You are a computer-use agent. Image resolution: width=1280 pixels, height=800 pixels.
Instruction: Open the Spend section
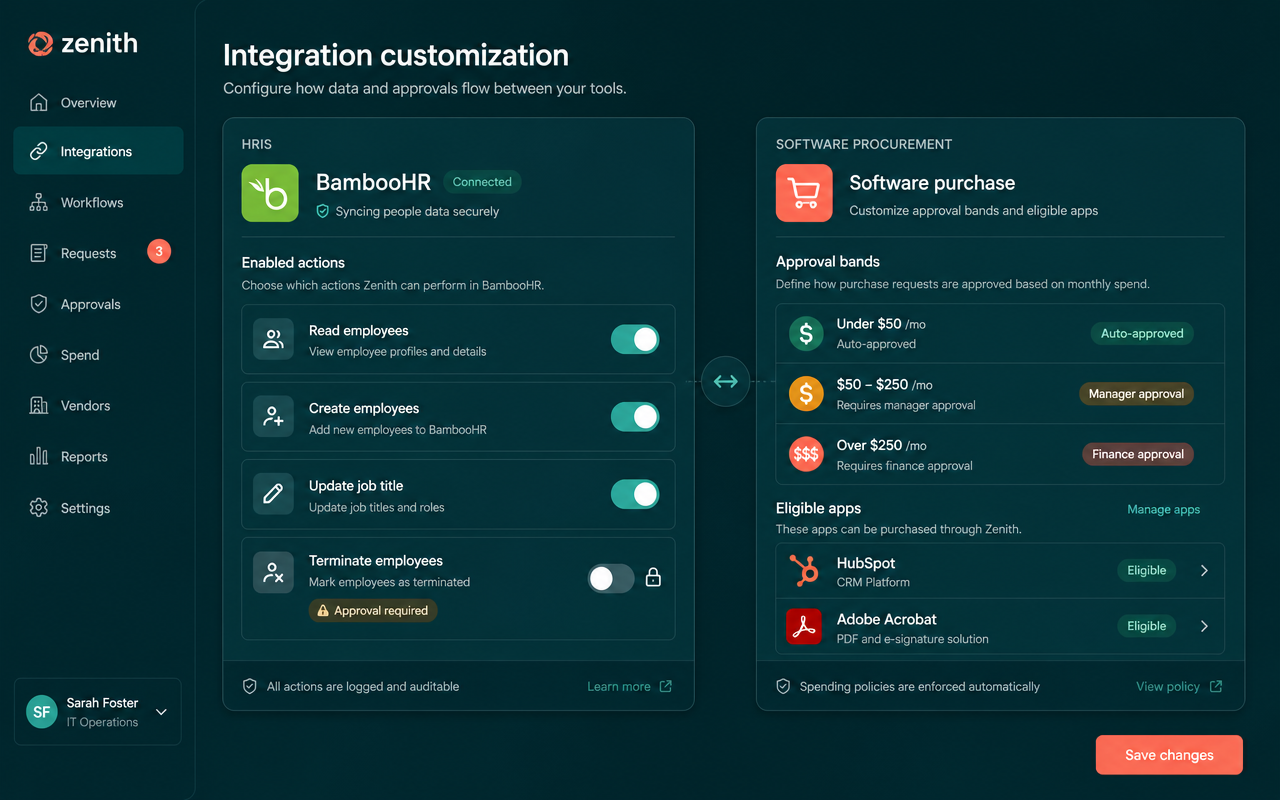98,355
